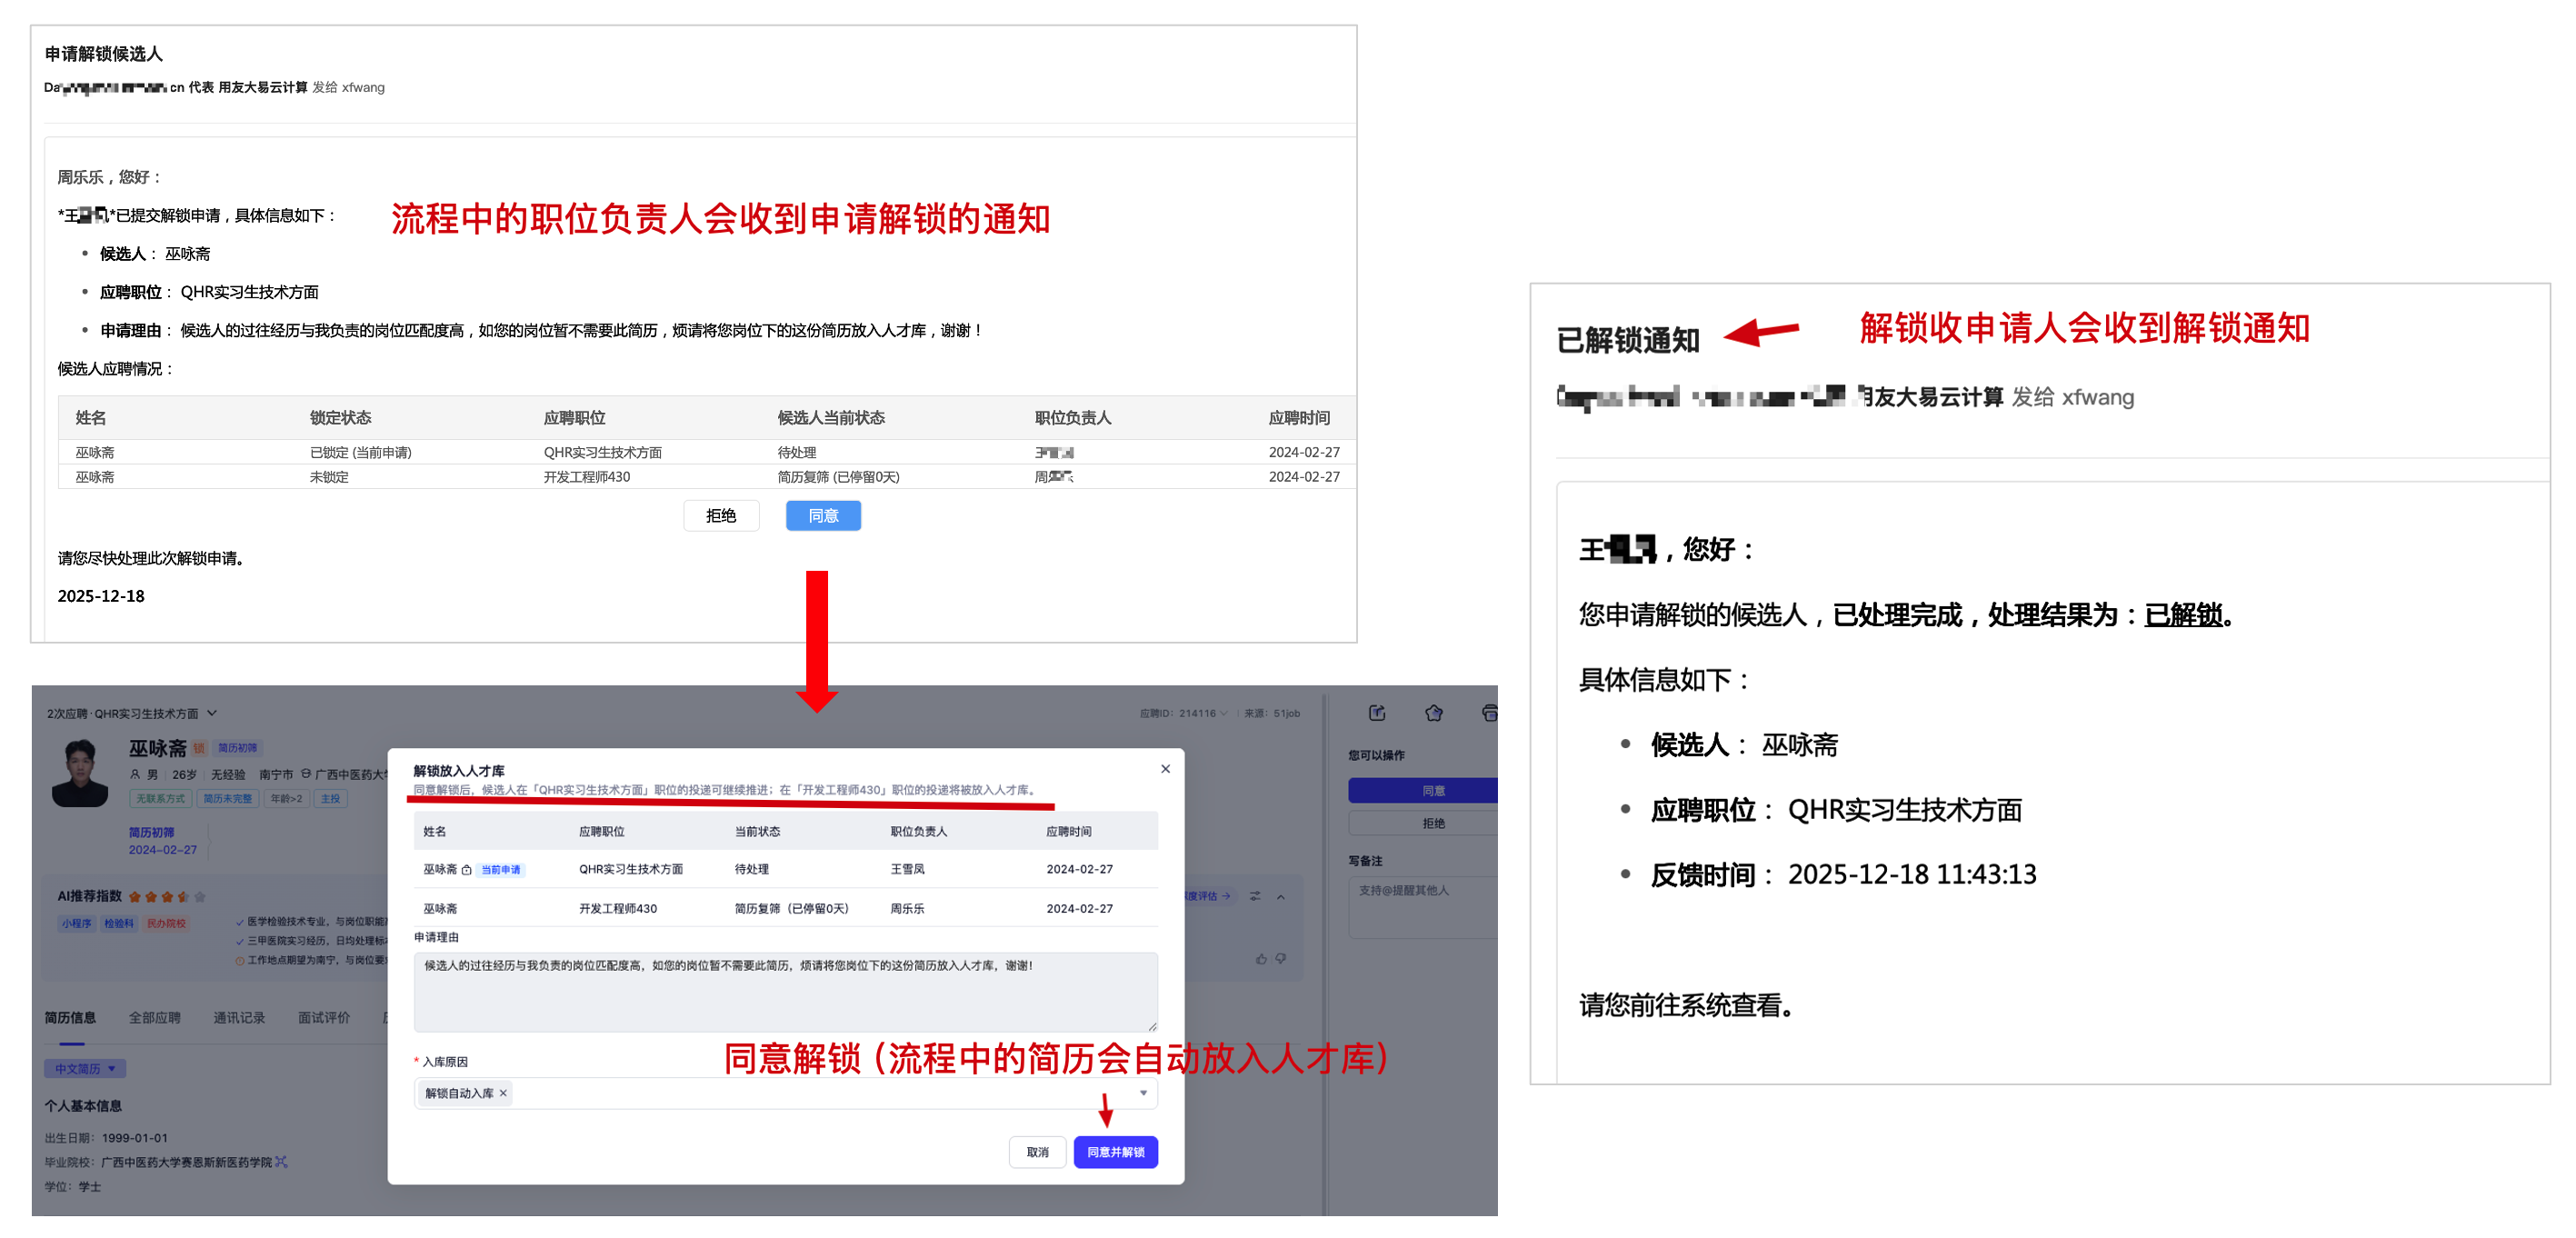Click the favorite collect icon in right panel

(1433, 713)
